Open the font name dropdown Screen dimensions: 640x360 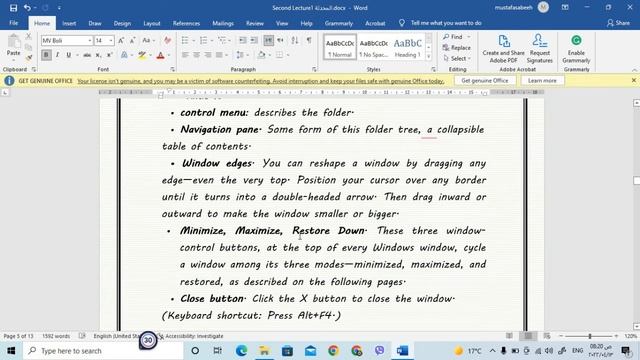(89, 40)
